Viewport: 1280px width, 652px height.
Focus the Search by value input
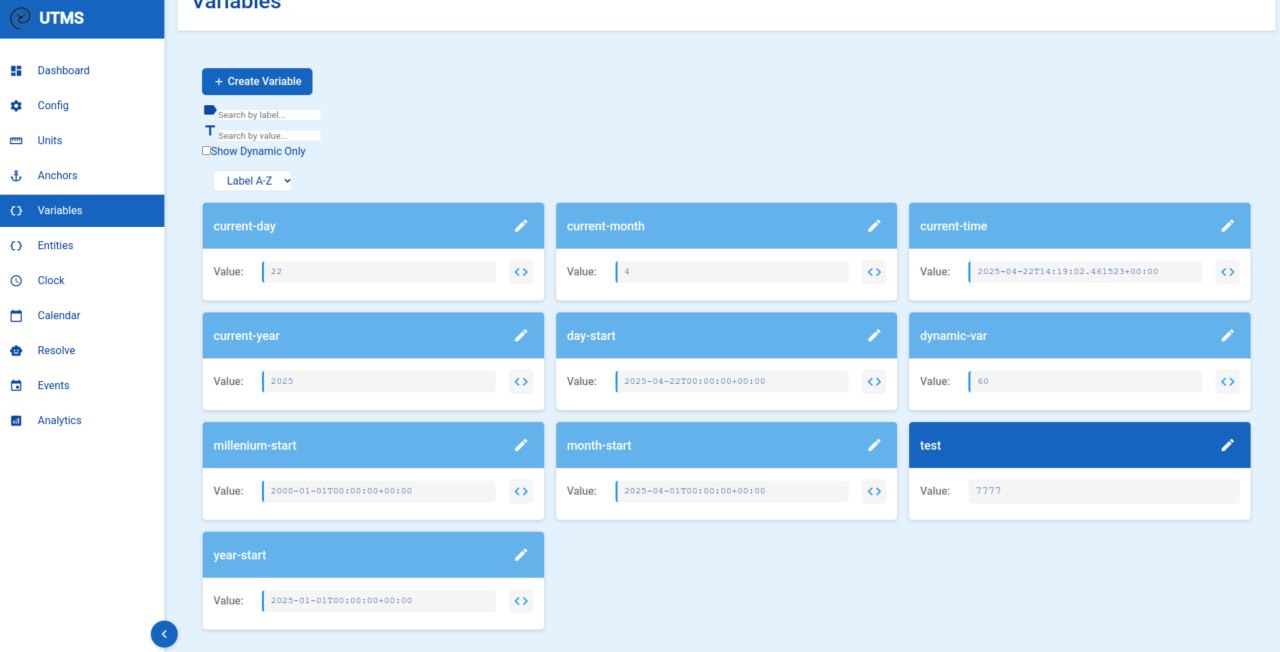268,136
